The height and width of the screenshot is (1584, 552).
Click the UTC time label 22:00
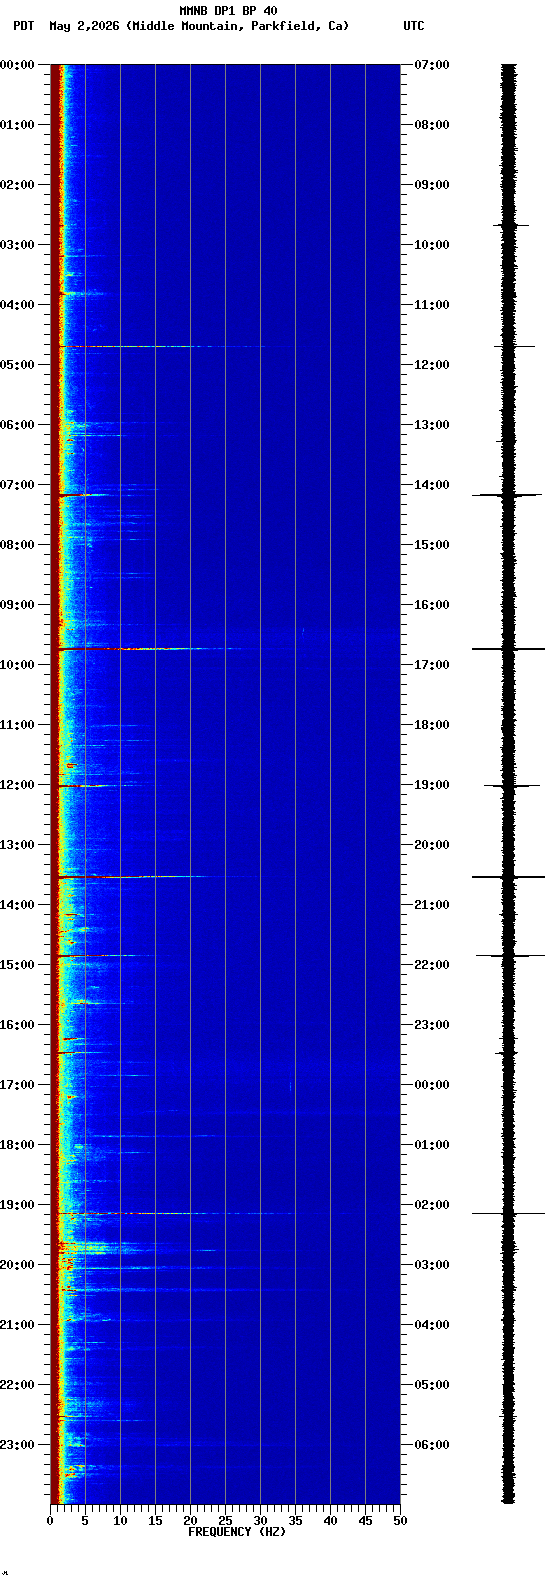432,965
